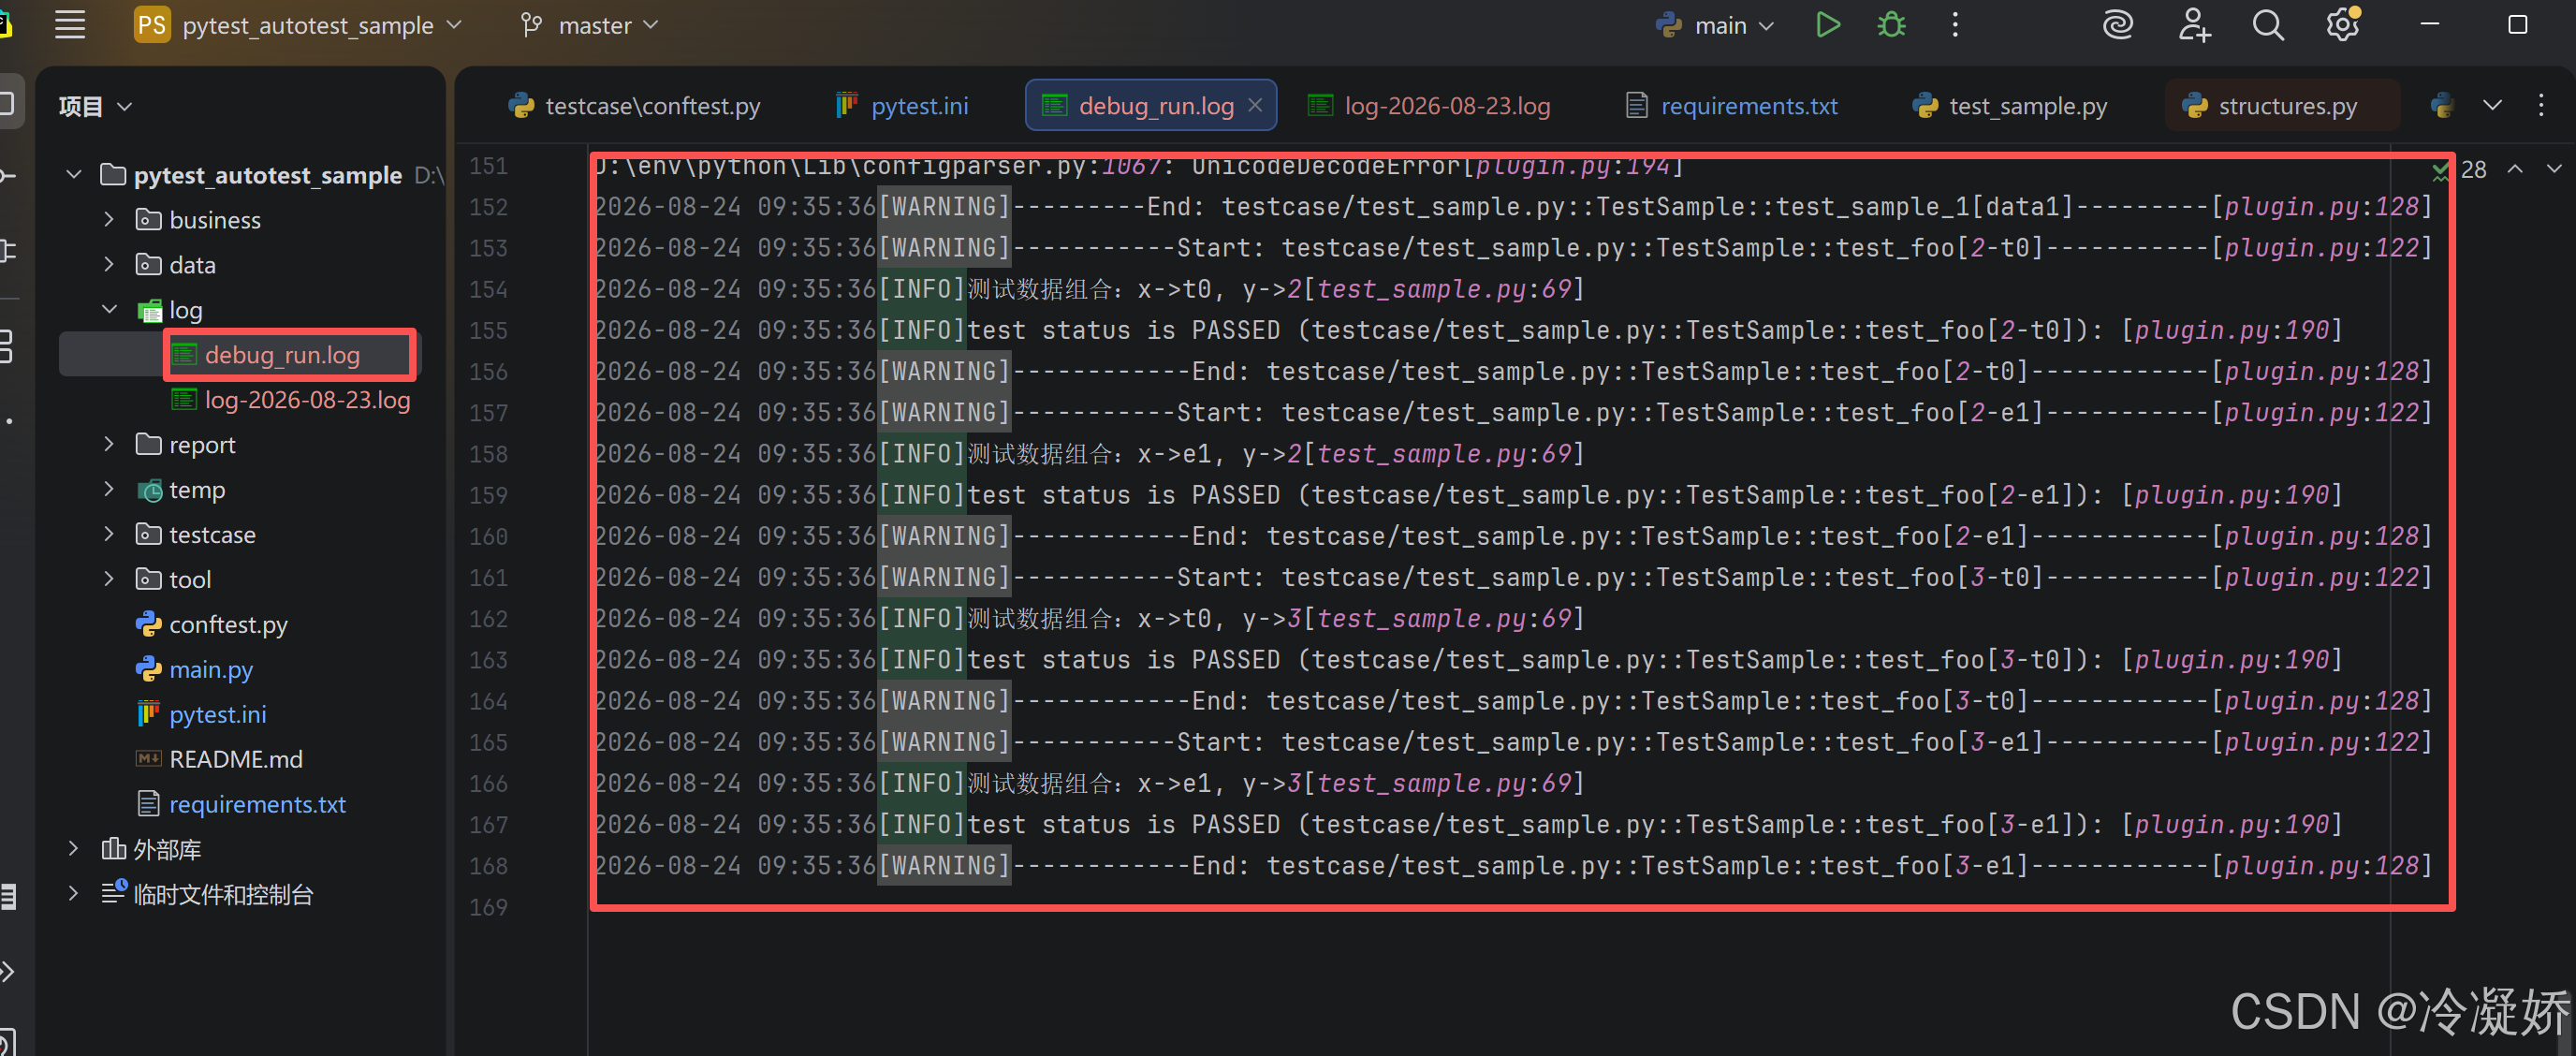Expand the testcase folder
This screenshot has width=2576, height=1056.
pos(109,534)
